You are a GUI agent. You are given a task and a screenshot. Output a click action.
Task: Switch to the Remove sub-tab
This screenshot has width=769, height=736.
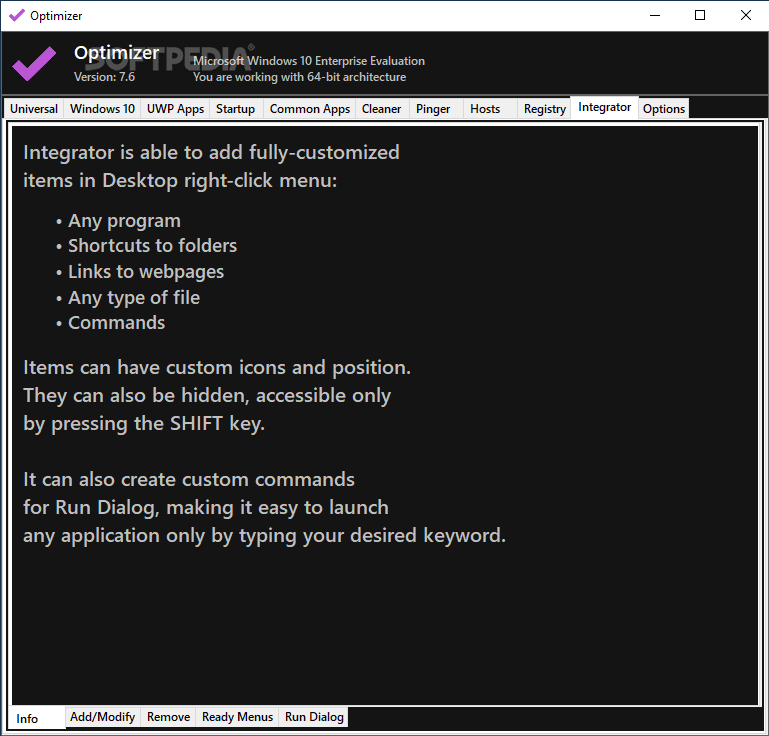click(x=168, y=717)
